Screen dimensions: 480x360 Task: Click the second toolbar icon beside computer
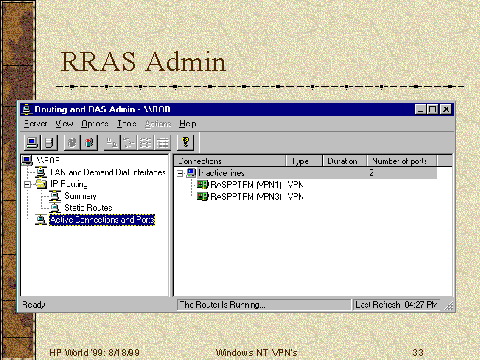pyautogui.click(x=49, y=143)
